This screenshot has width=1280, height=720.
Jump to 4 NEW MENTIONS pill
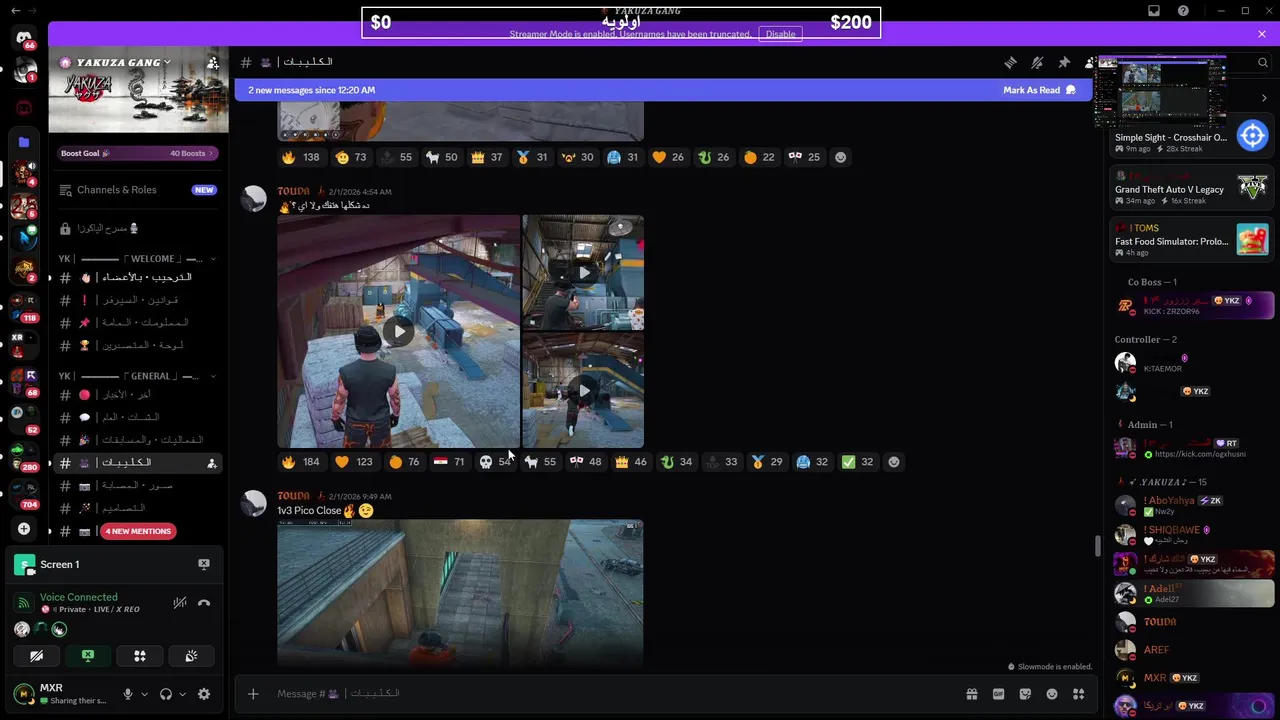[x=138, y=531]
